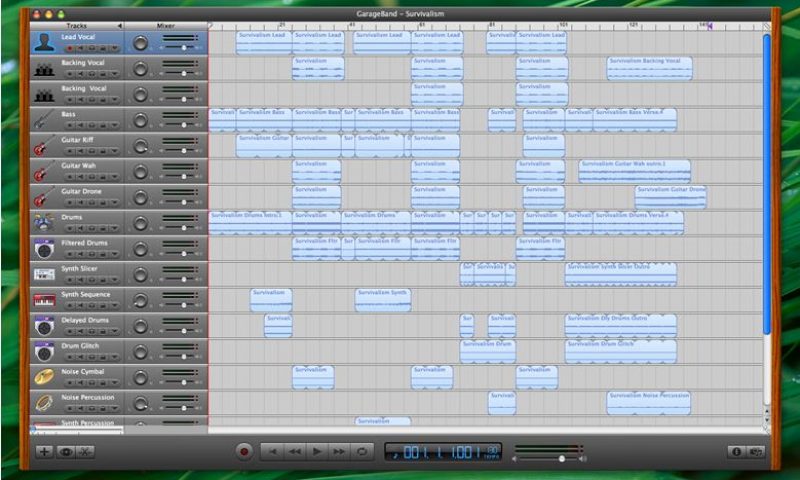Select the Survivalism Backing Vocal outro region
The height and width of the screenshot is (480, 800).
pyautogui.click(x=649, y=68)
